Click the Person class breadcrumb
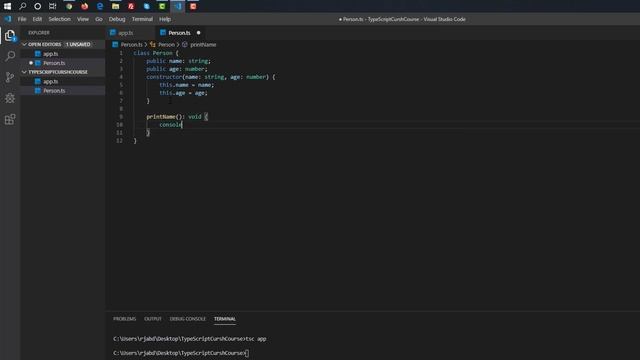This screenshot has height=360, width=640. coord(166,44)
